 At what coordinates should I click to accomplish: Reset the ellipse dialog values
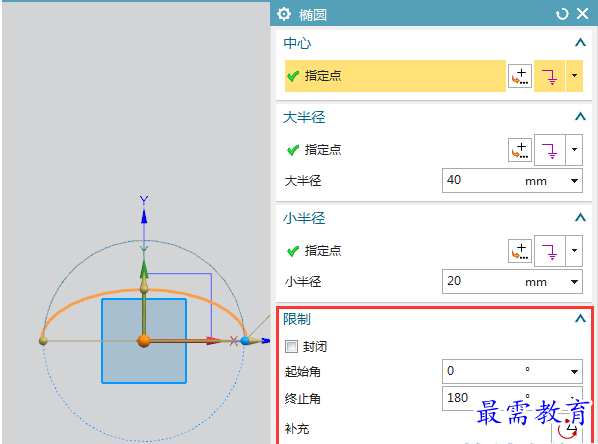coord(562,14)
